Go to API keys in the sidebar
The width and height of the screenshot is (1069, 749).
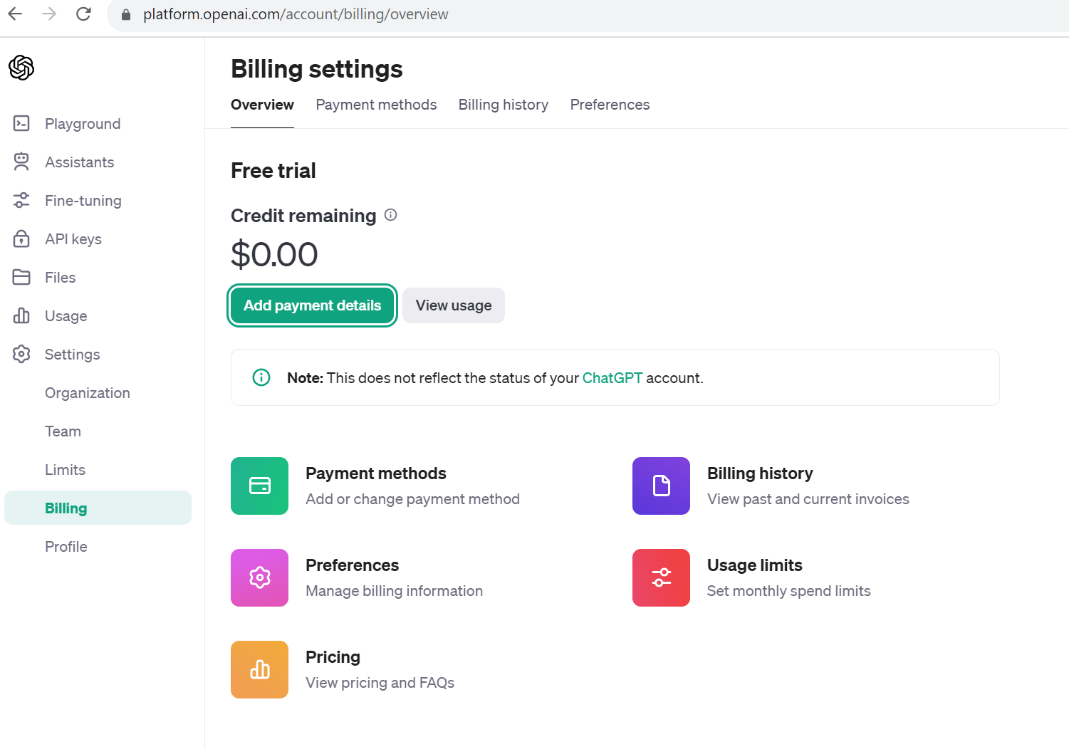click(x=73, y=239)
